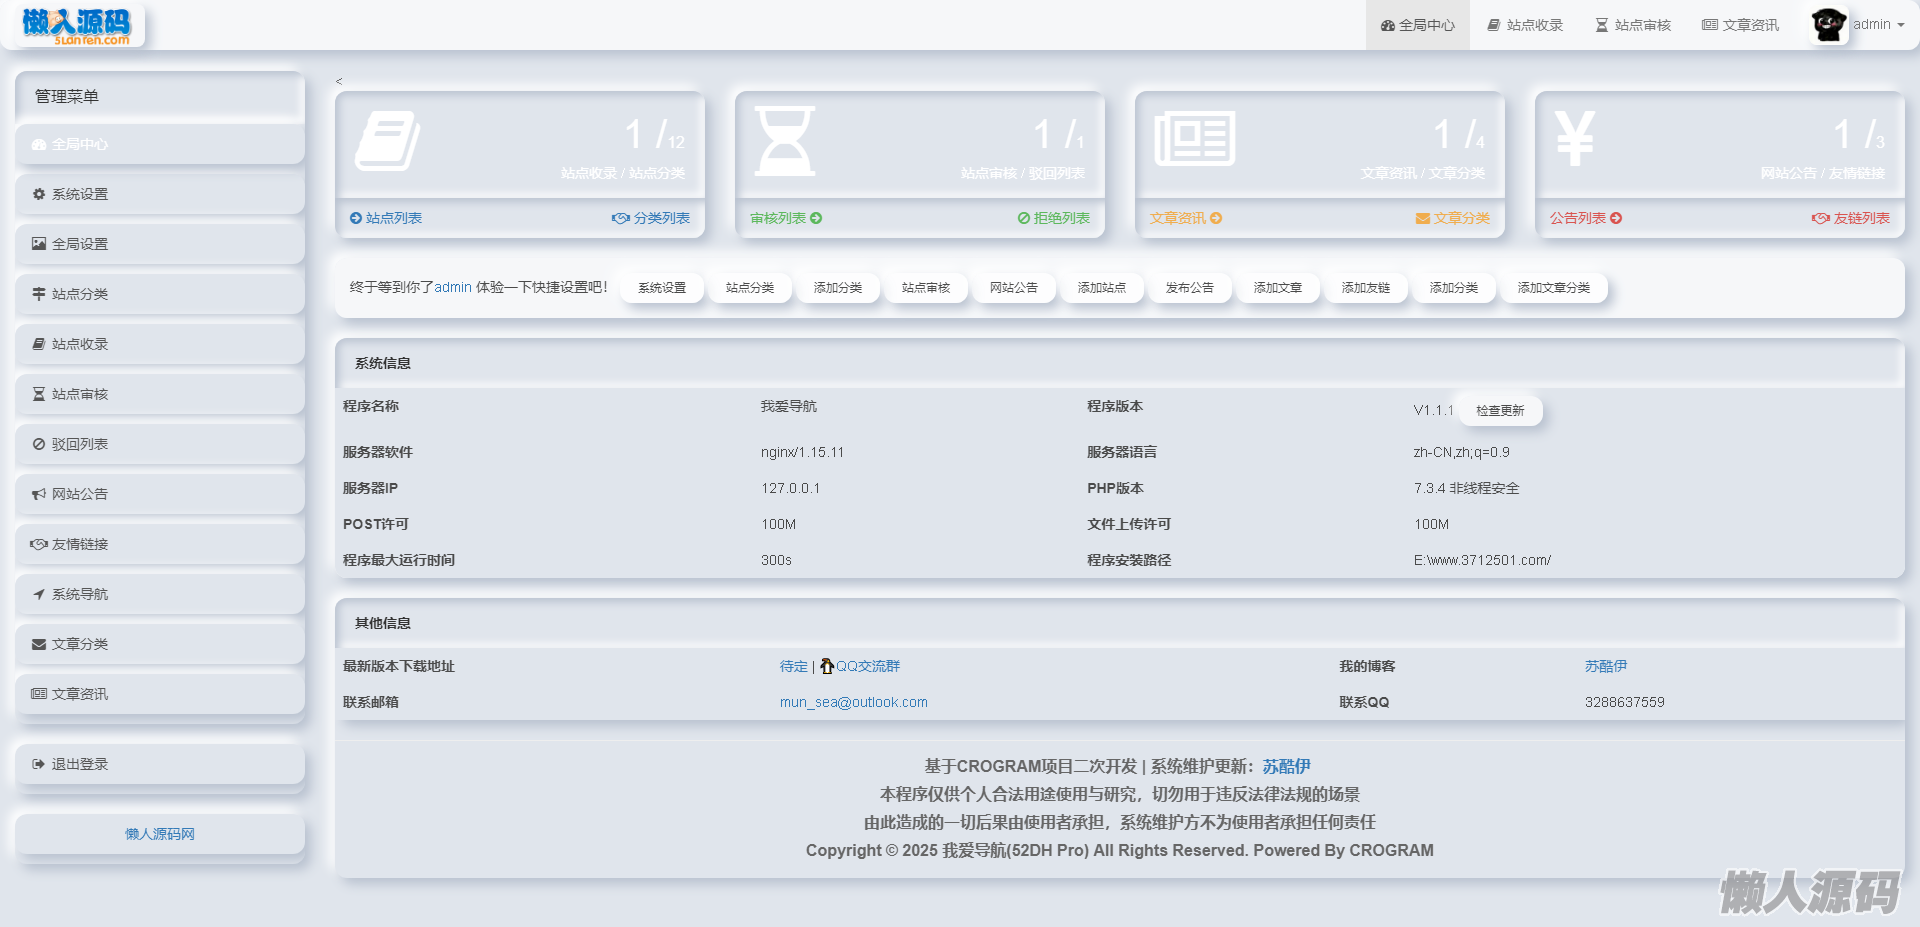Click the admin avatar image
This screenshot has height=927, width=1920.
1828,25
